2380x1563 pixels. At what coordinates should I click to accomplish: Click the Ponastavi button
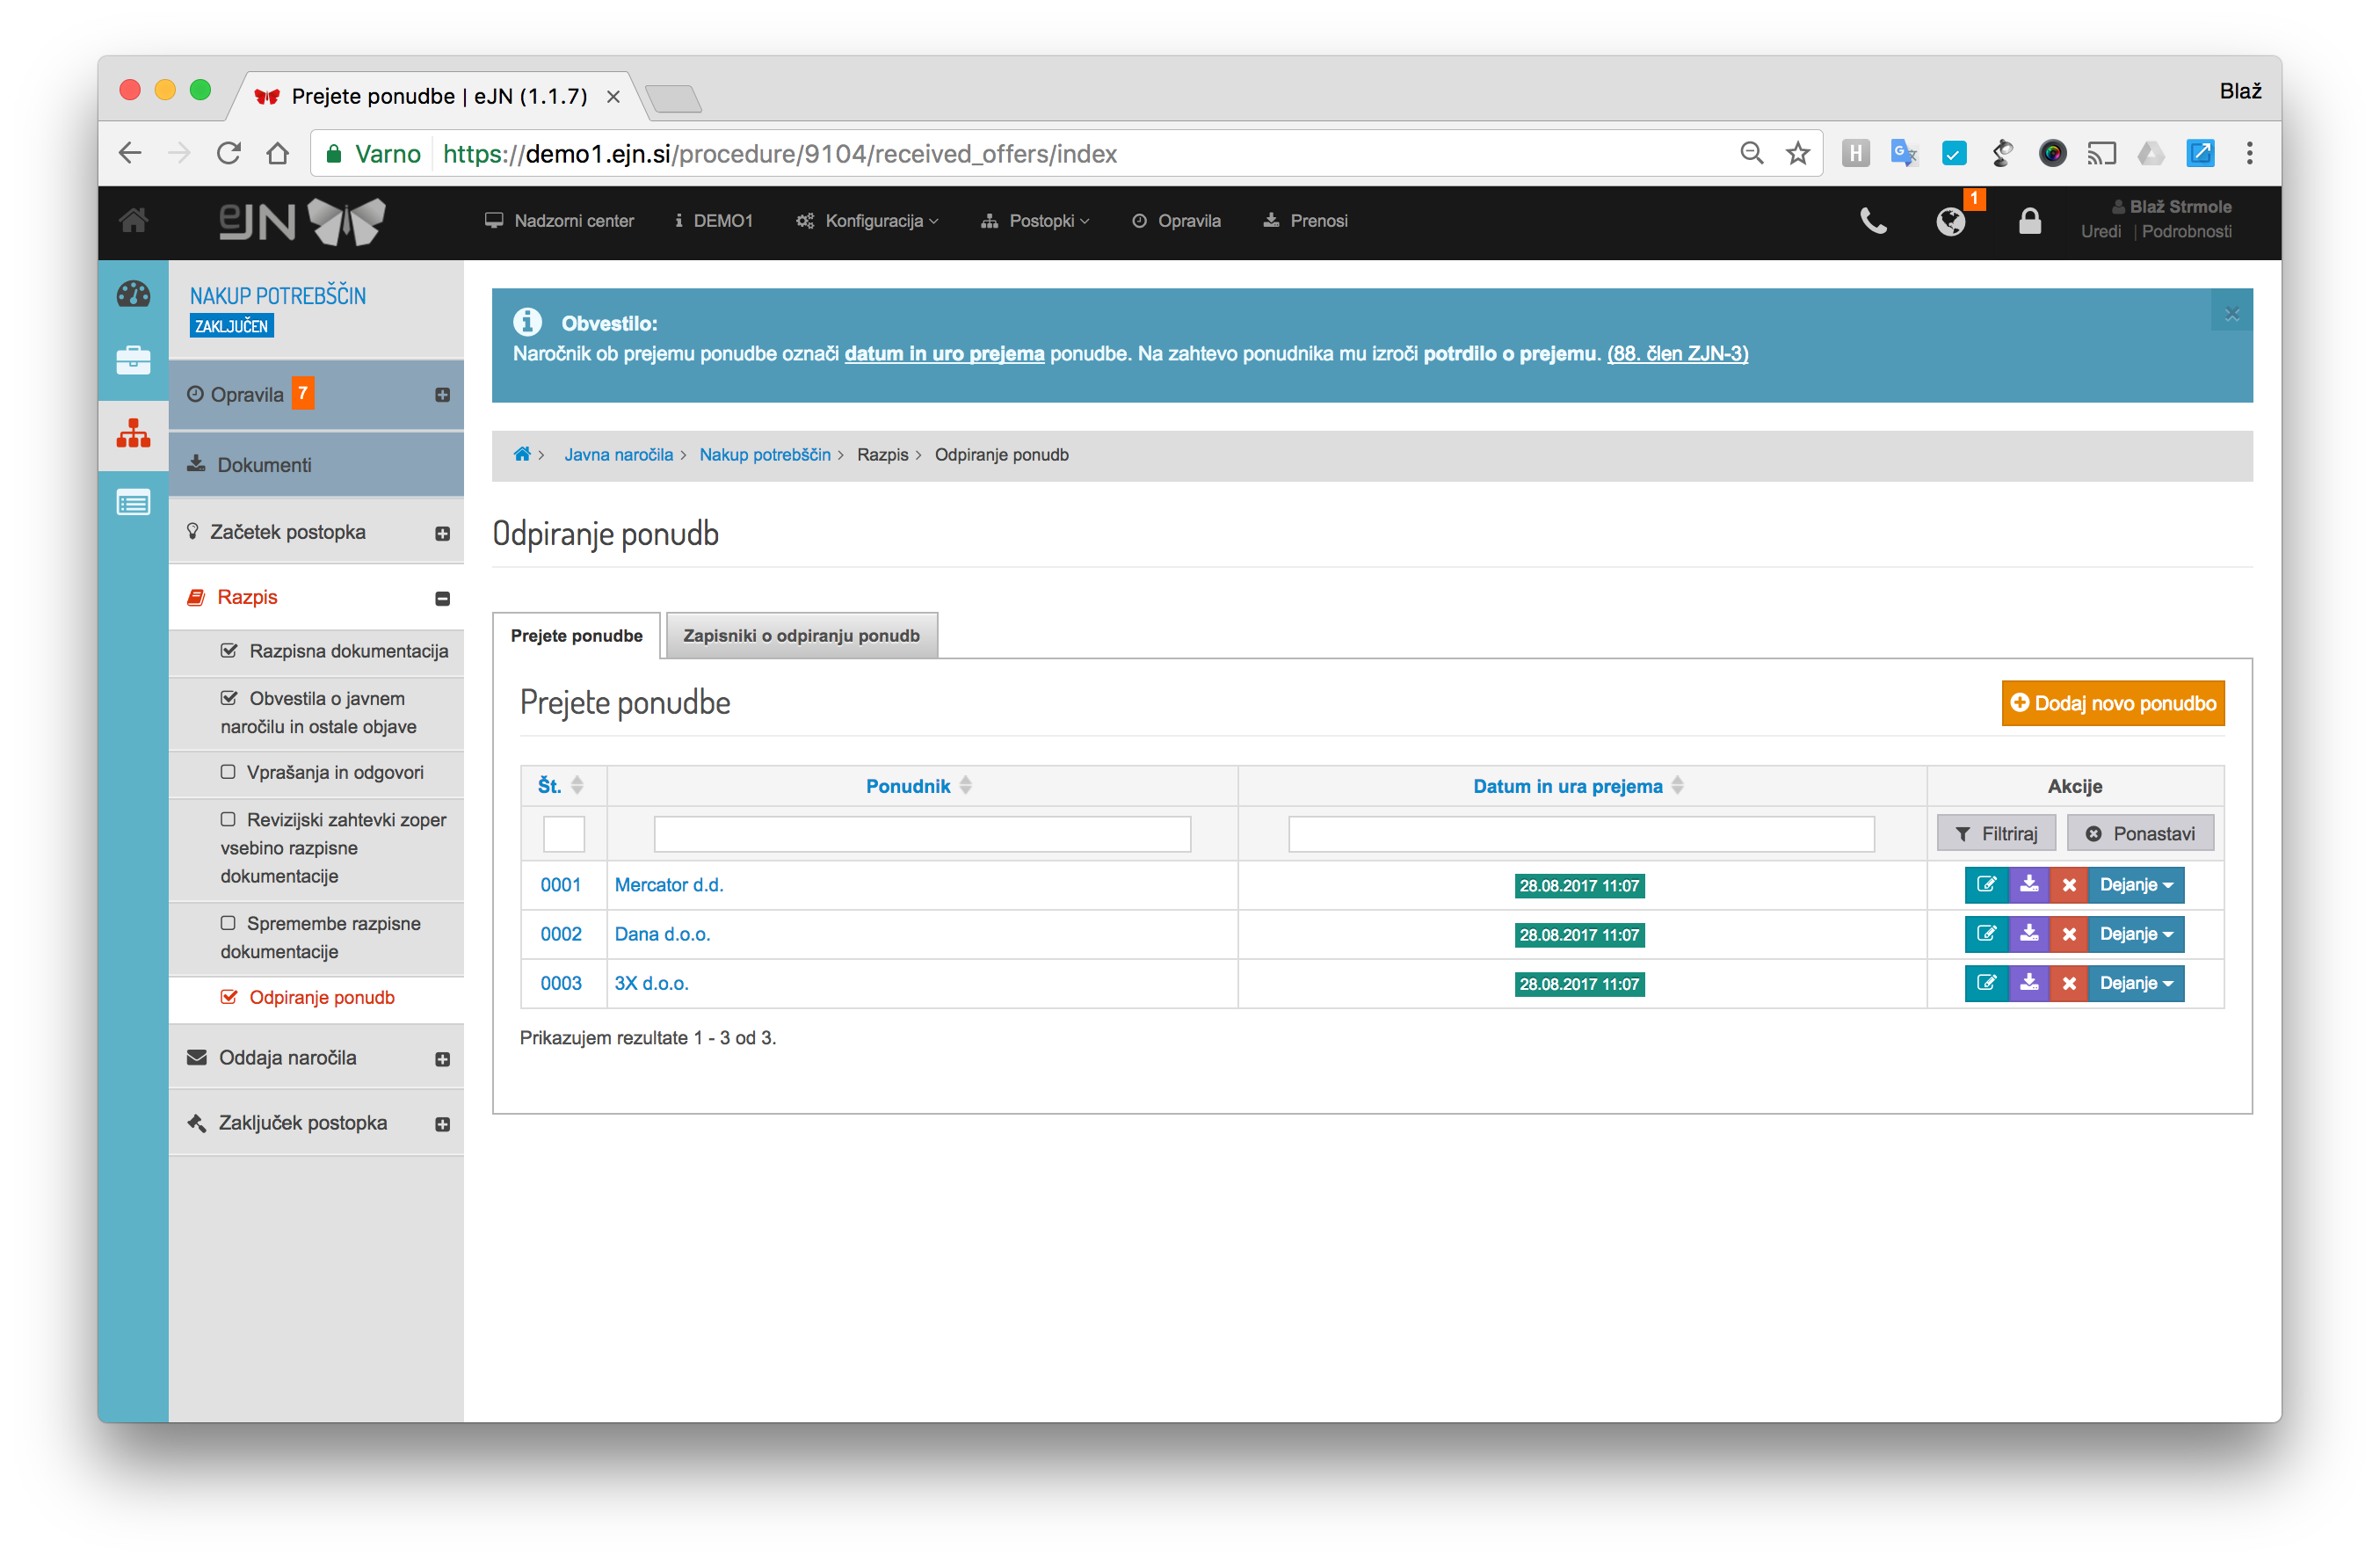(x=2140, y=833)
